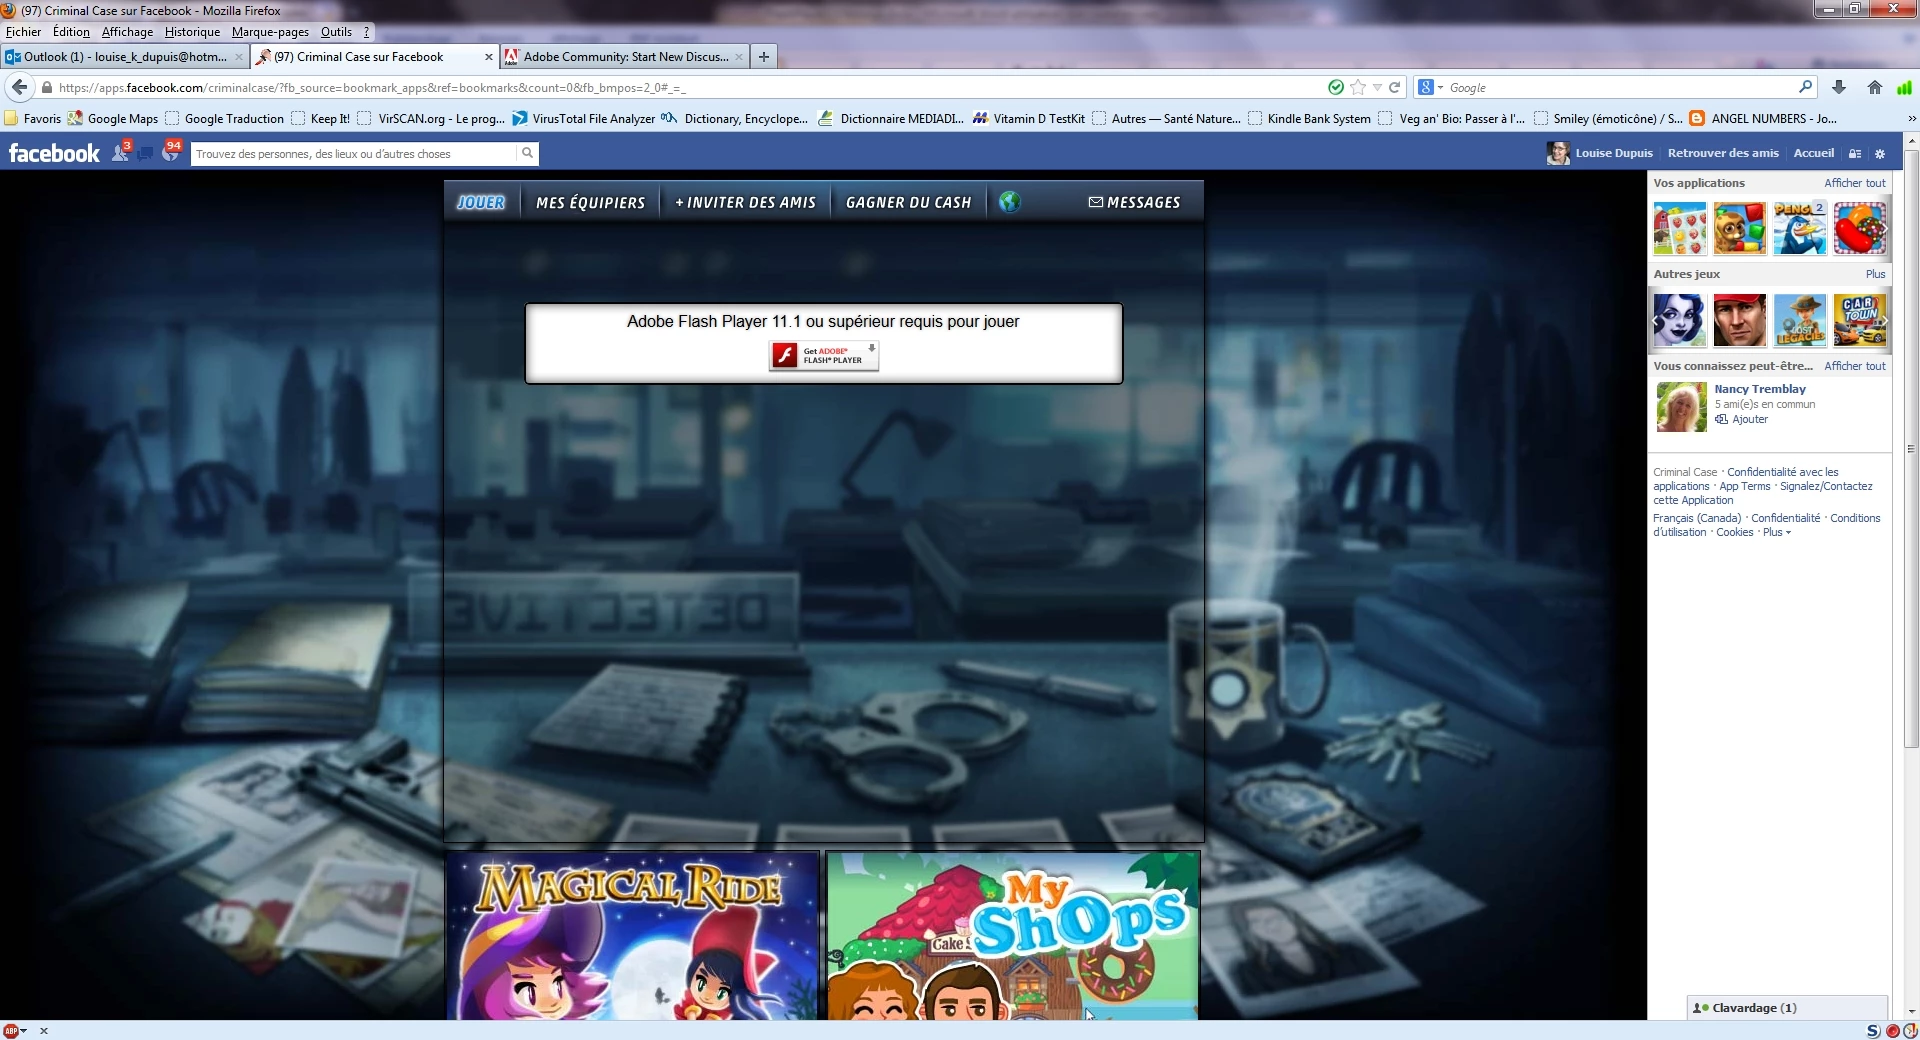The width and height of the screenshot is (1920, 1040).
Task: Click the lock icon in the URL bar
Action: [x=46, y=87]
